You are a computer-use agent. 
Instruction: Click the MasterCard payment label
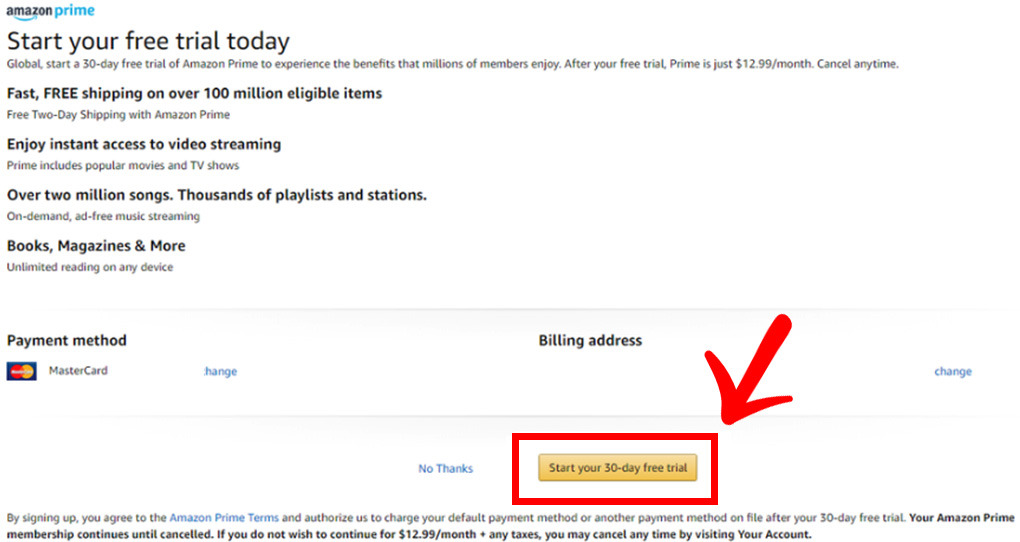click(78, 371)
